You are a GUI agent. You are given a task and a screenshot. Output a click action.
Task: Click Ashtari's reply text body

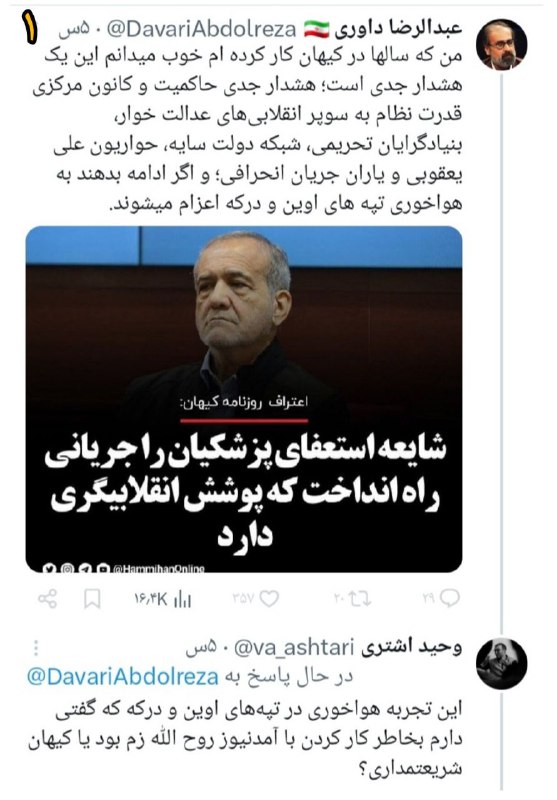(245, 739)
